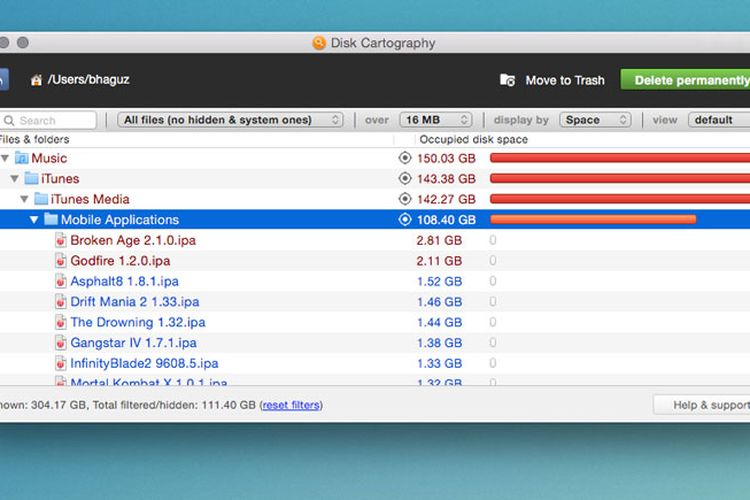Viewport: 750px width, 500px height.
Task: Click the 1.33 GB size value
Action: coord(439,364)
